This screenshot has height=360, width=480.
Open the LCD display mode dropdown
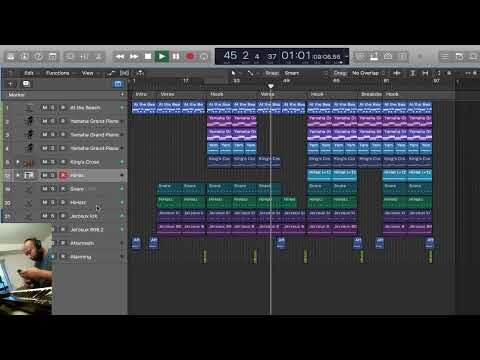click(x=347, y=57)
